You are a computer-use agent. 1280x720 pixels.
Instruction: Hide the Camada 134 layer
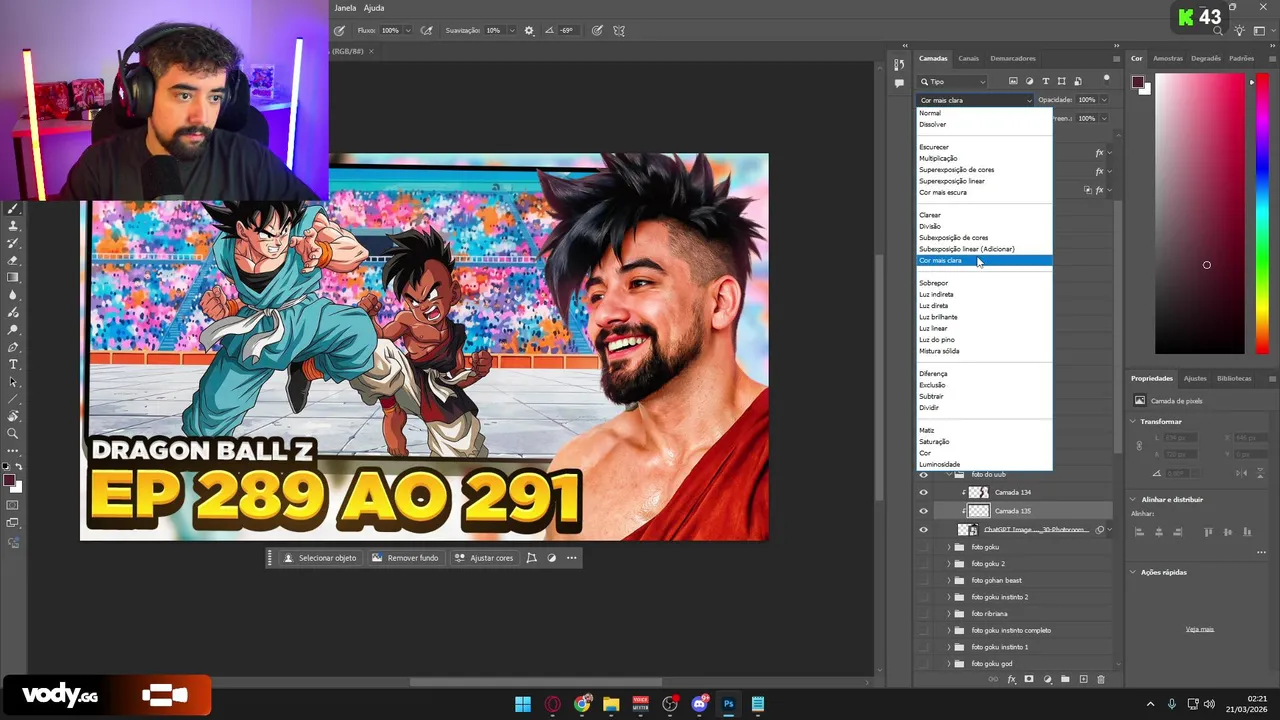(x=923, y=492)
